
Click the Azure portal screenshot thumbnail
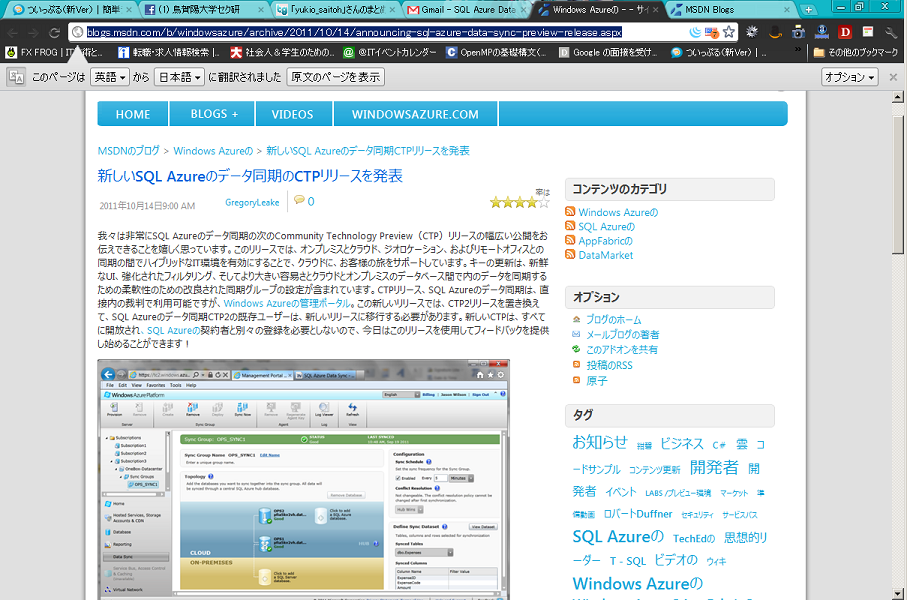tap(302, 480)
